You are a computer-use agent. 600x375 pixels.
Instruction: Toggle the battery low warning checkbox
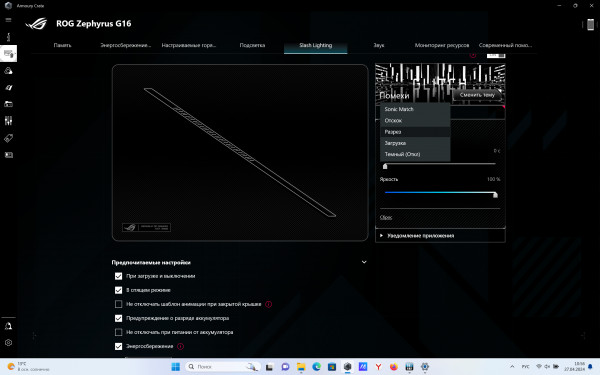pos(119,318)
